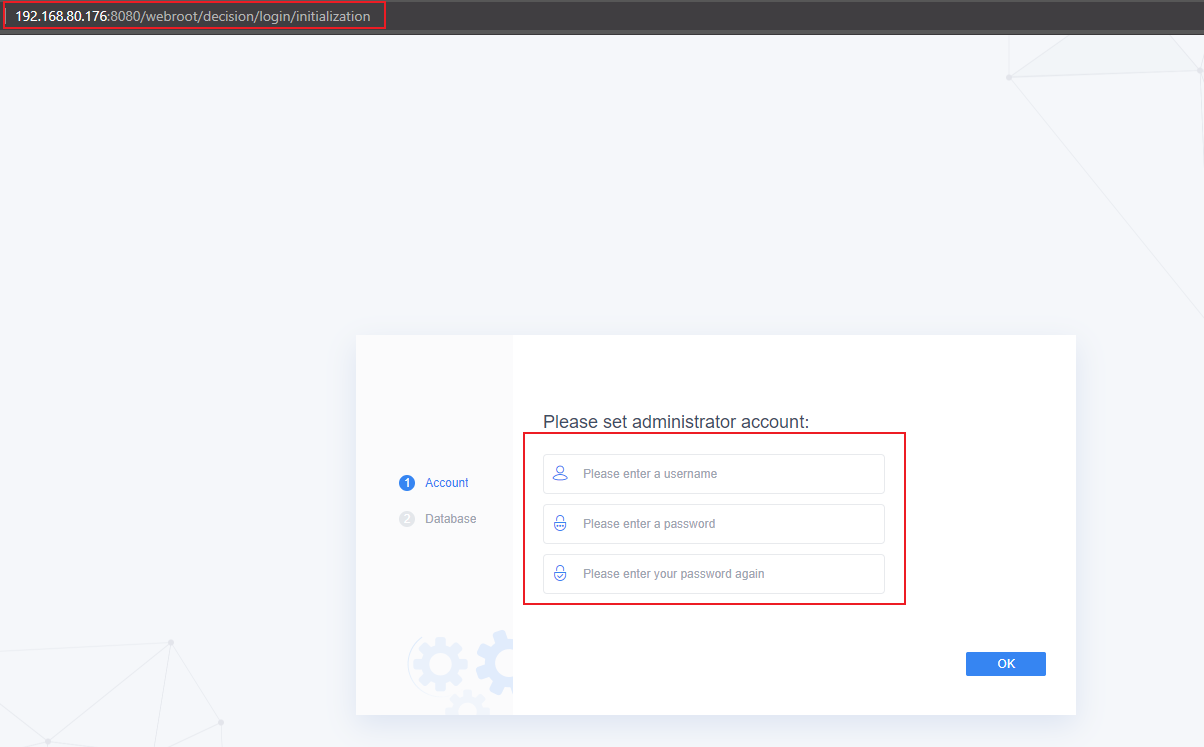Click the filled numeral 1 badge beside Account
Screen dimensions: 1204x747
click(406, 482)
